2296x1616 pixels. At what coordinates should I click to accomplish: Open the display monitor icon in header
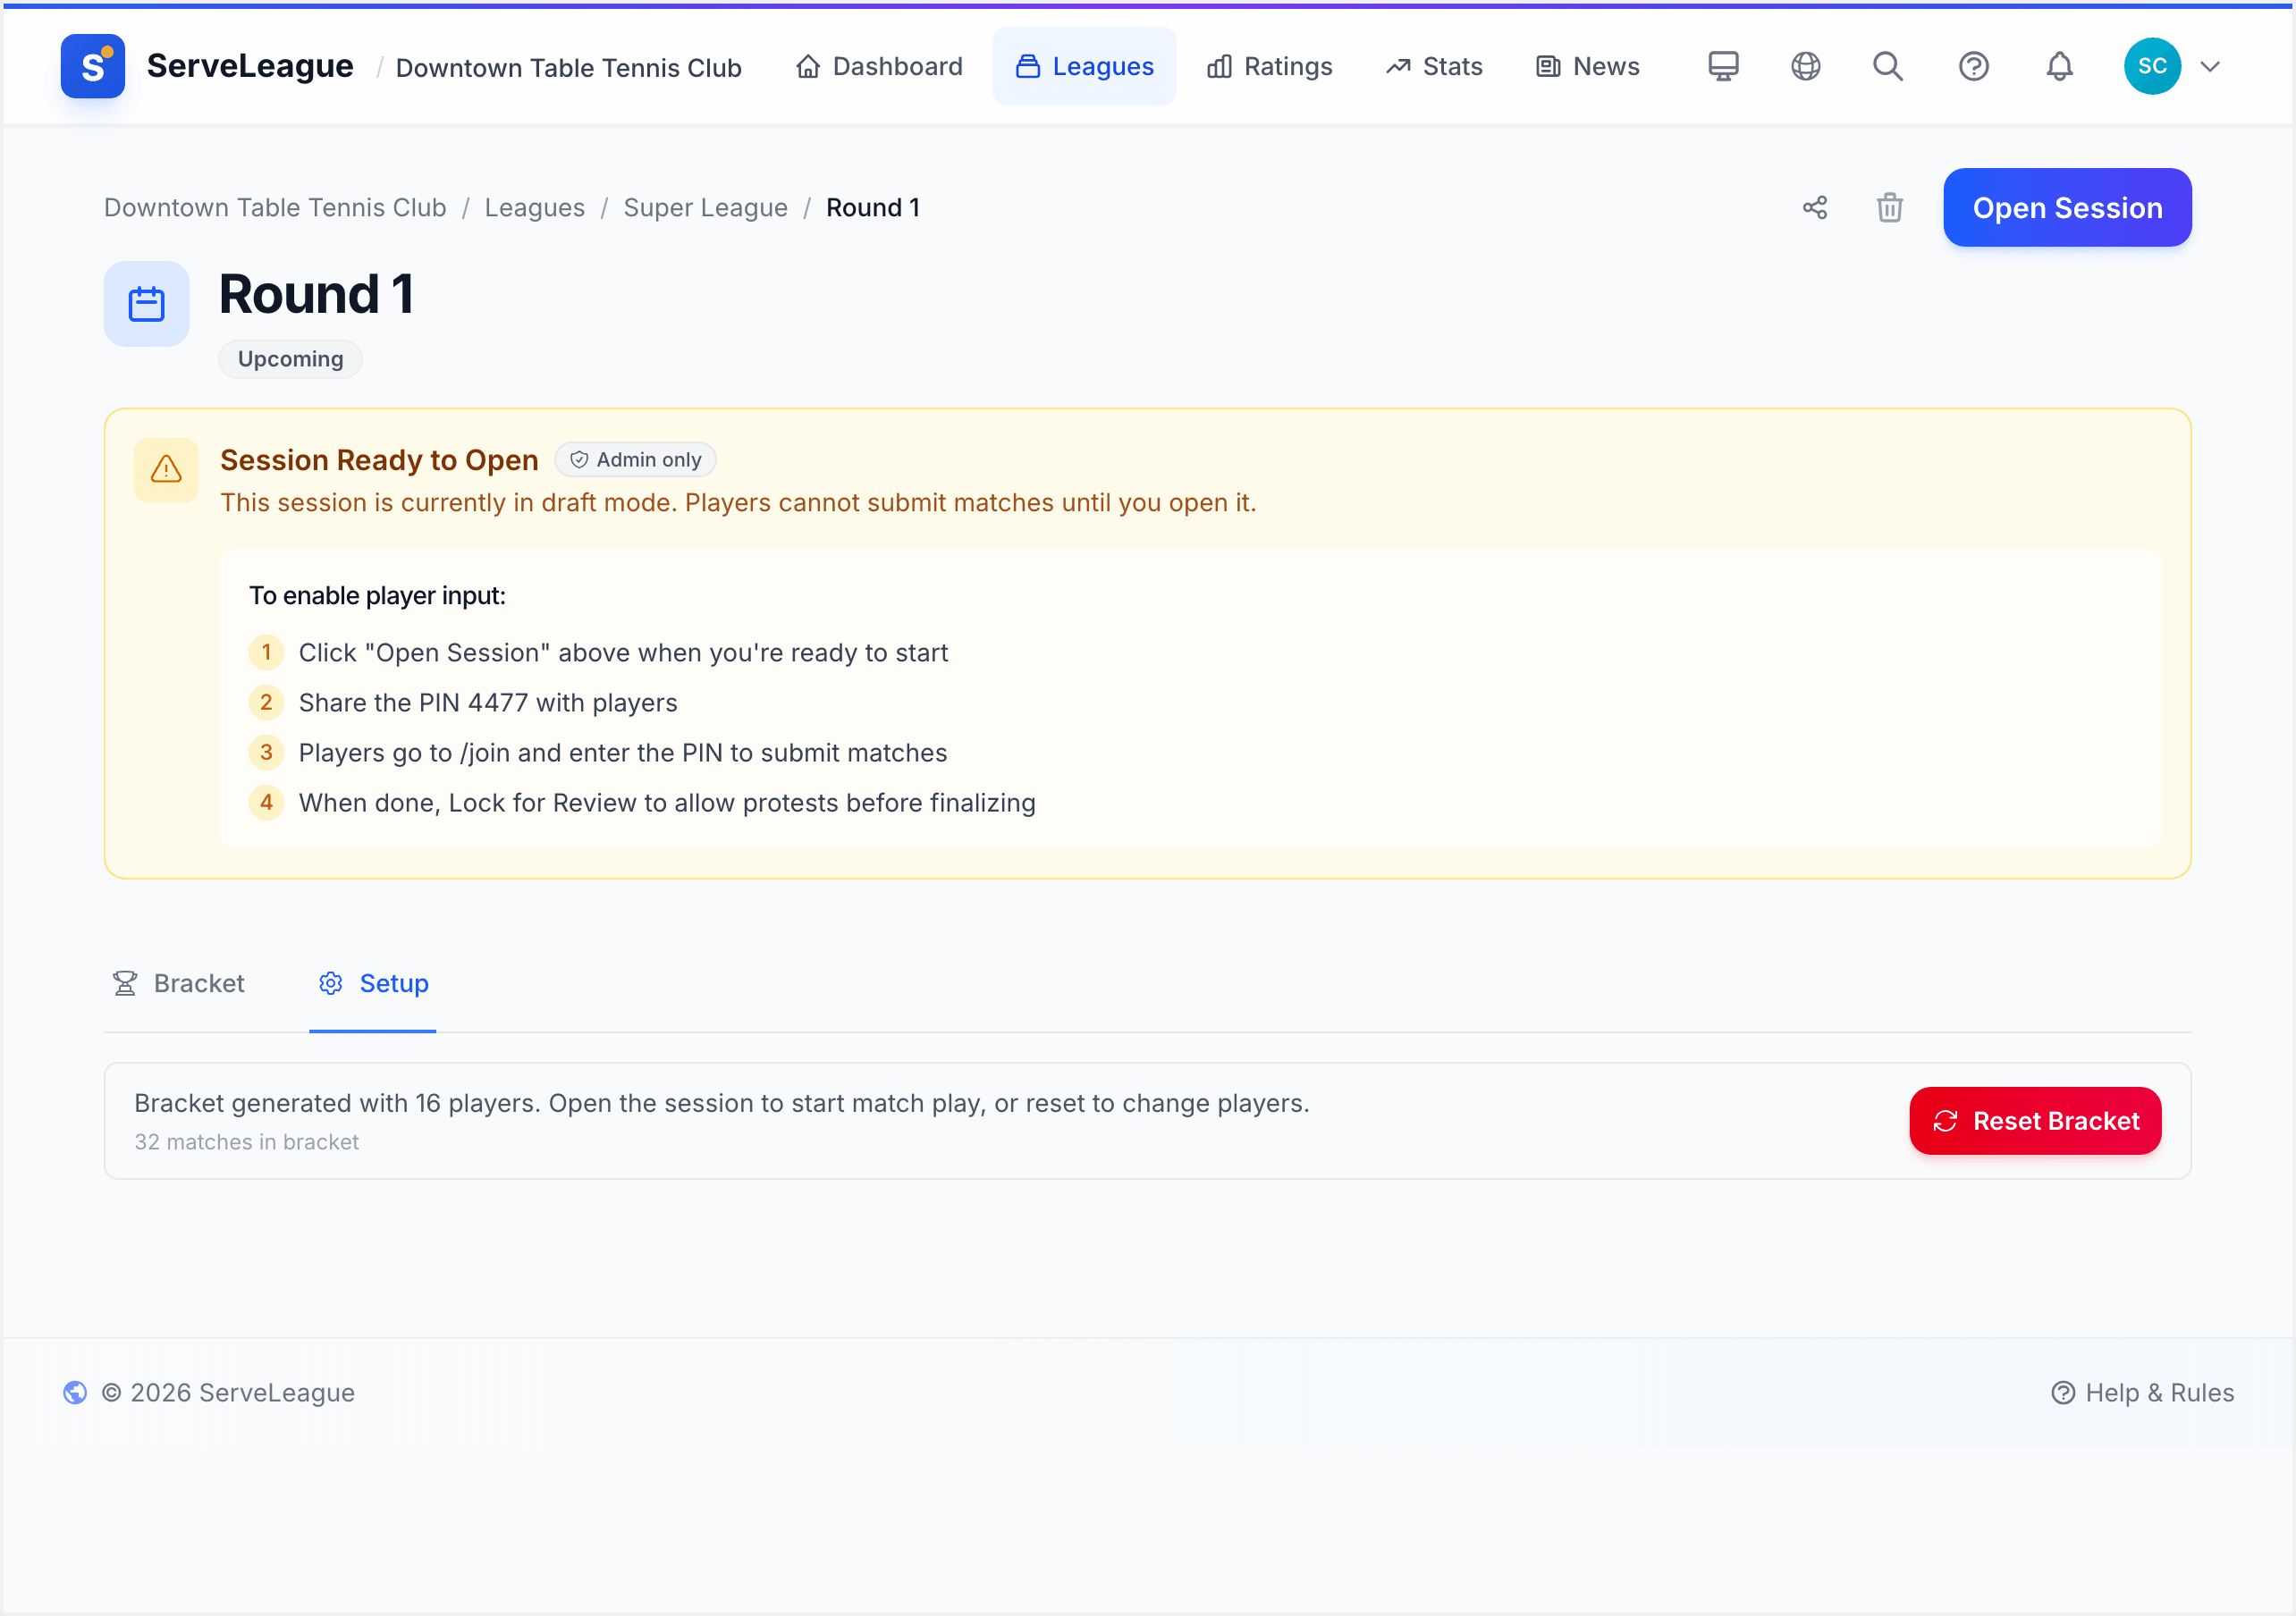pyautogui.click(x=1723, y=66)
